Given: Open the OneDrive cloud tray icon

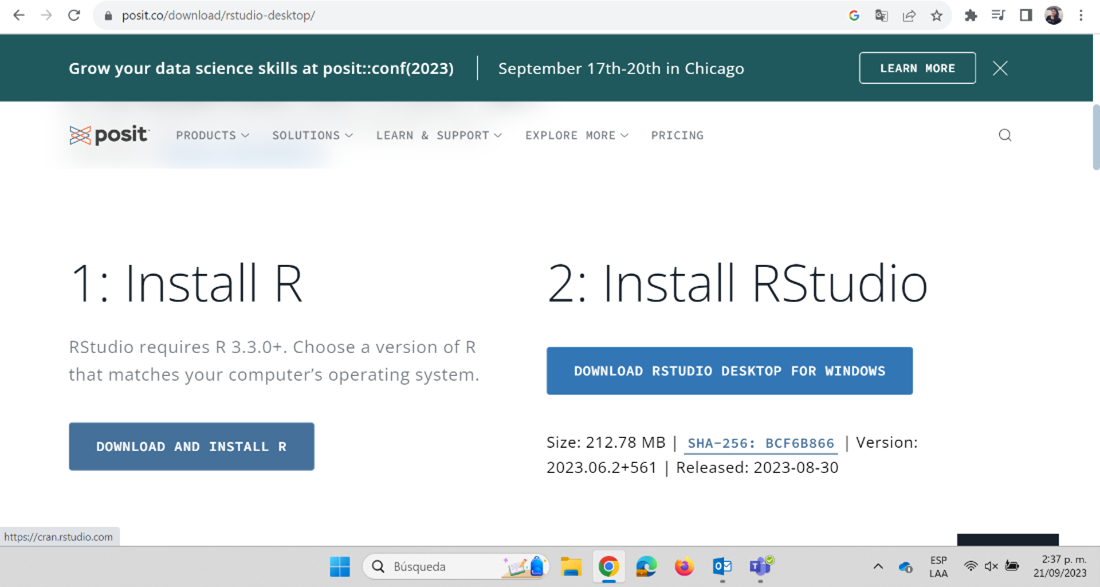Looking at the screenshot, I should (906, 567).
